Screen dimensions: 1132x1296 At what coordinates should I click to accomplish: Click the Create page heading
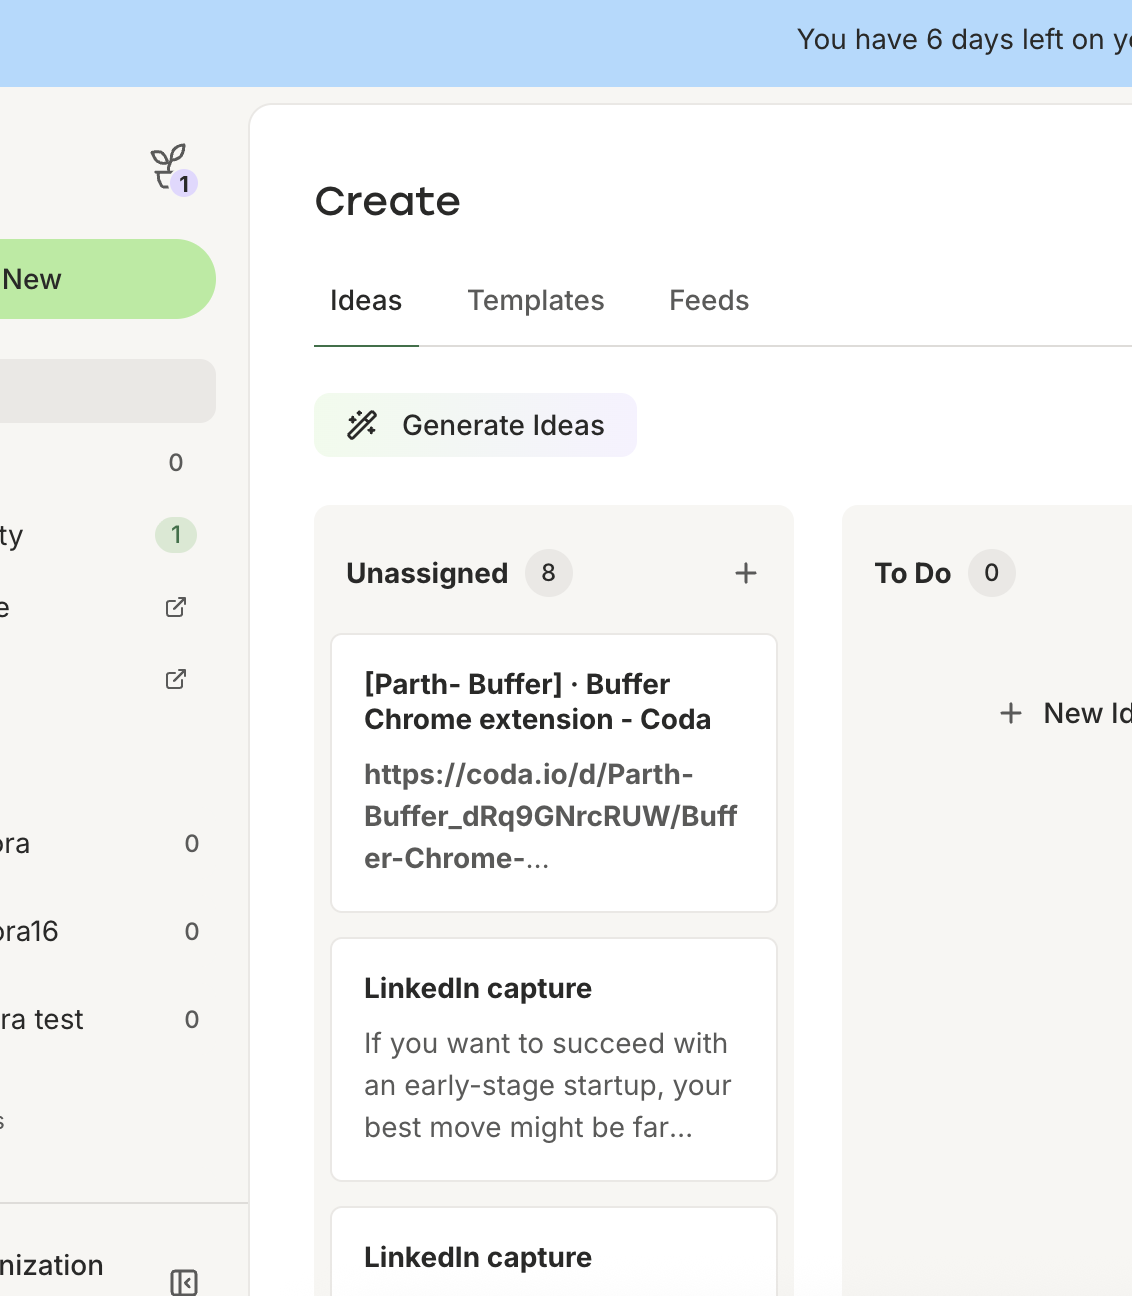(x=388, y=201)
